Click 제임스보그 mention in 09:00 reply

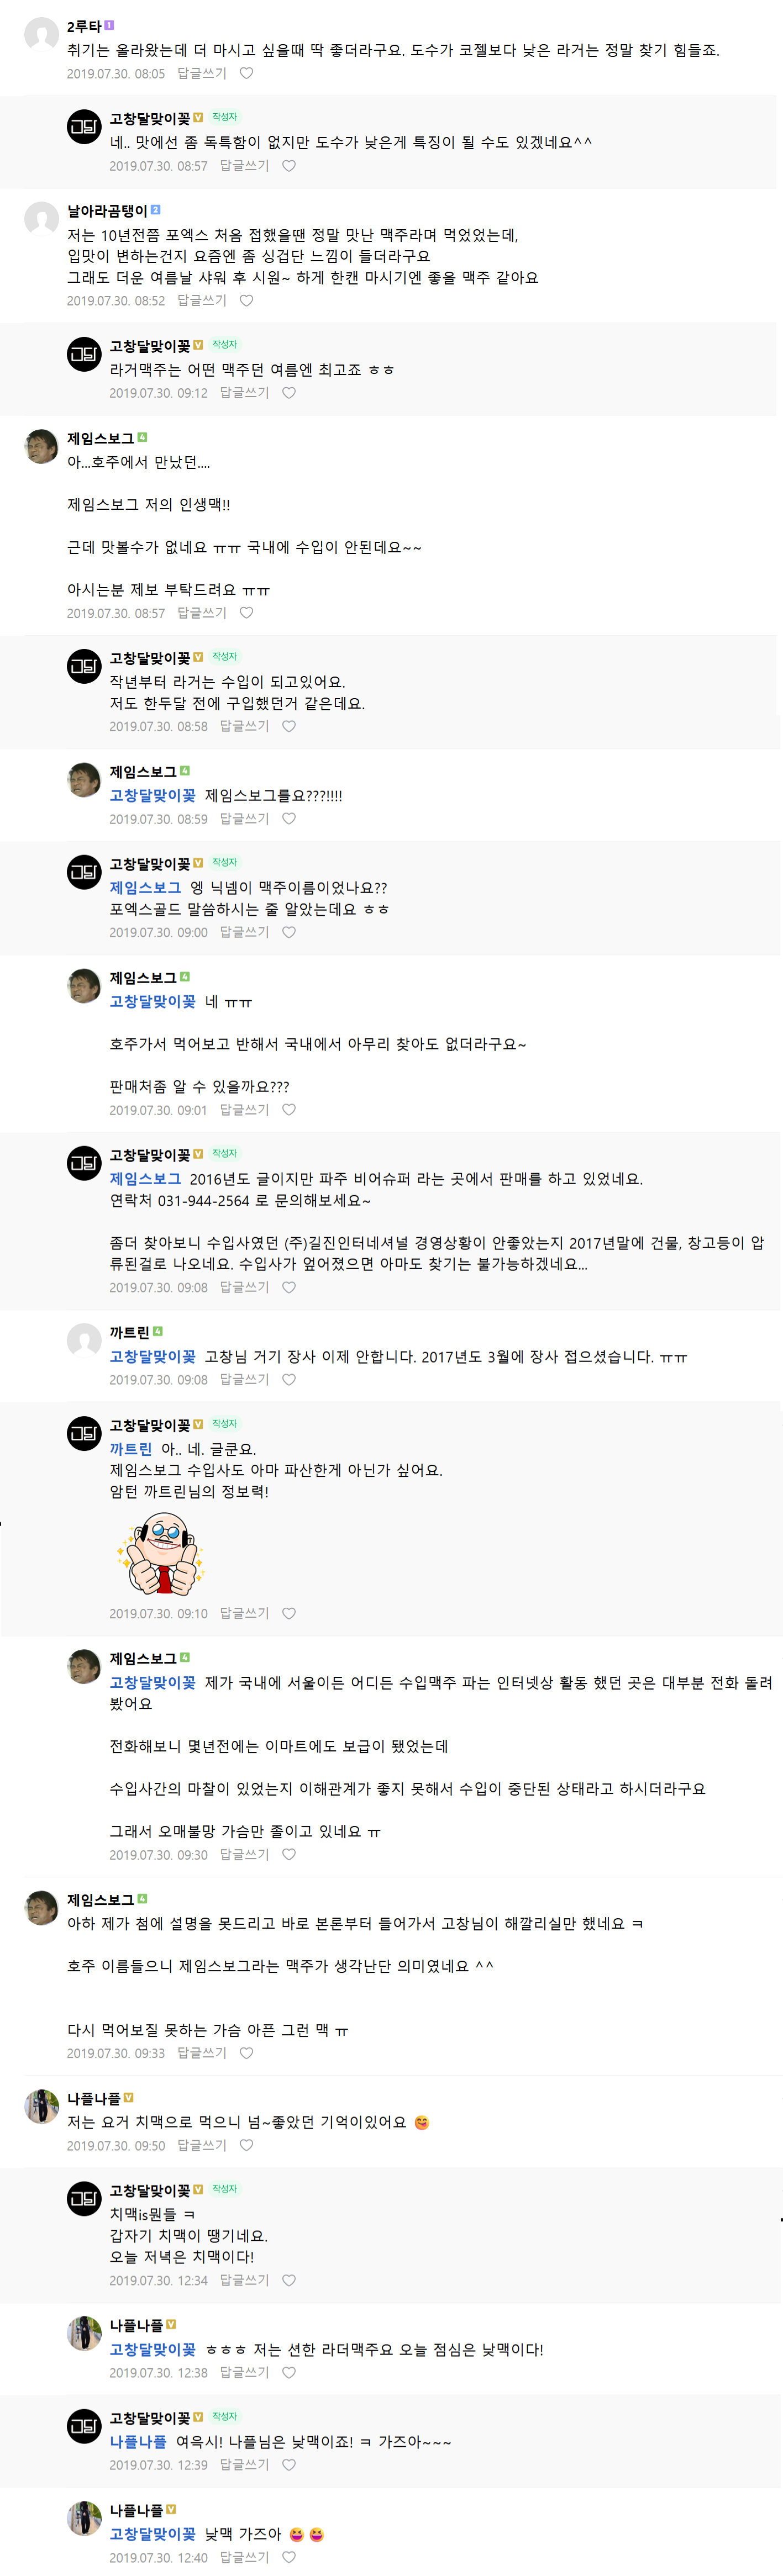[x=146, y=888]
